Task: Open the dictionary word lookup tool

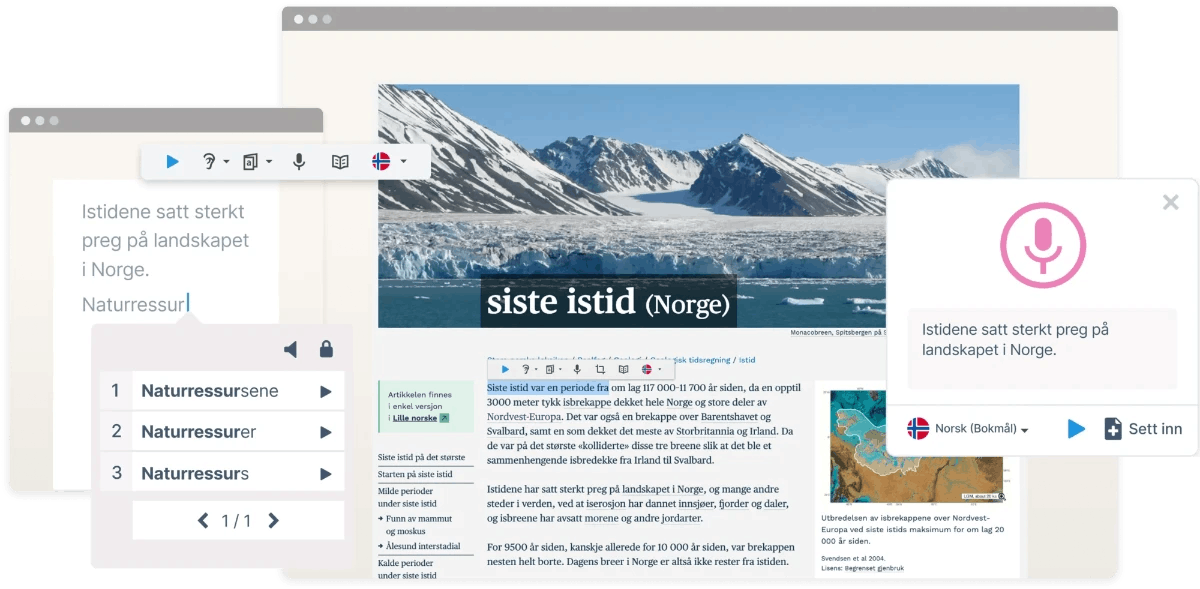Action: pos(252,161)
